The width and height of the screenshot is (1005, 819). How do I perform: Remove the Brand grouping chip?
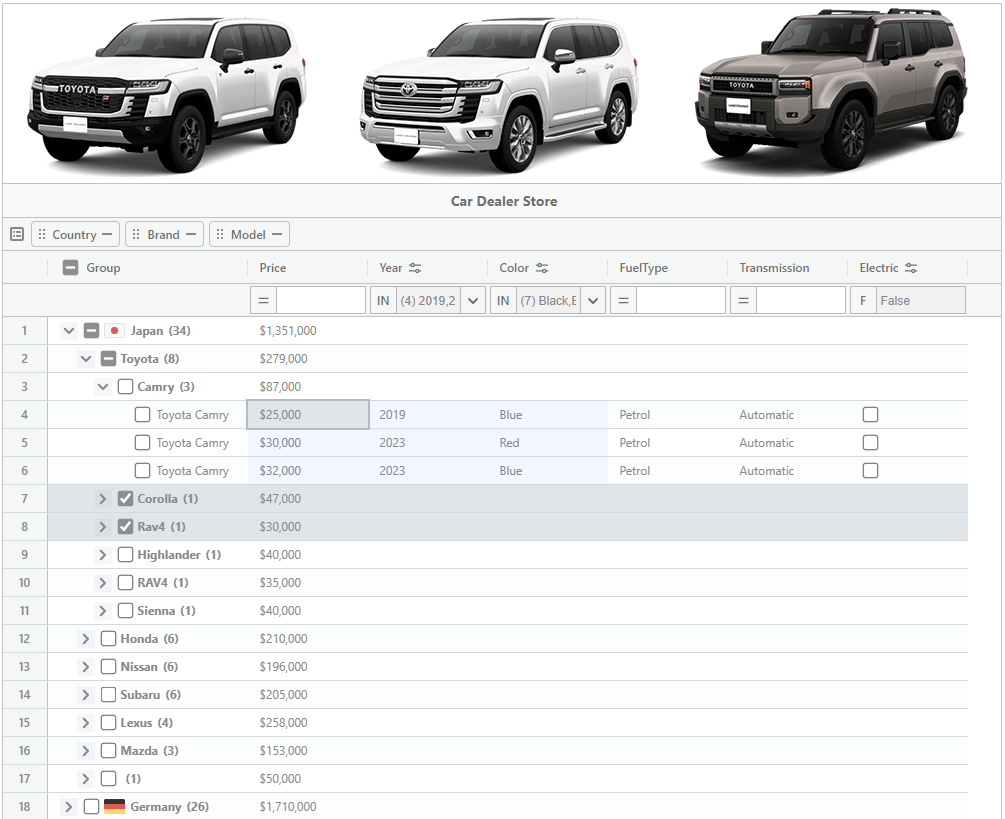191,235
